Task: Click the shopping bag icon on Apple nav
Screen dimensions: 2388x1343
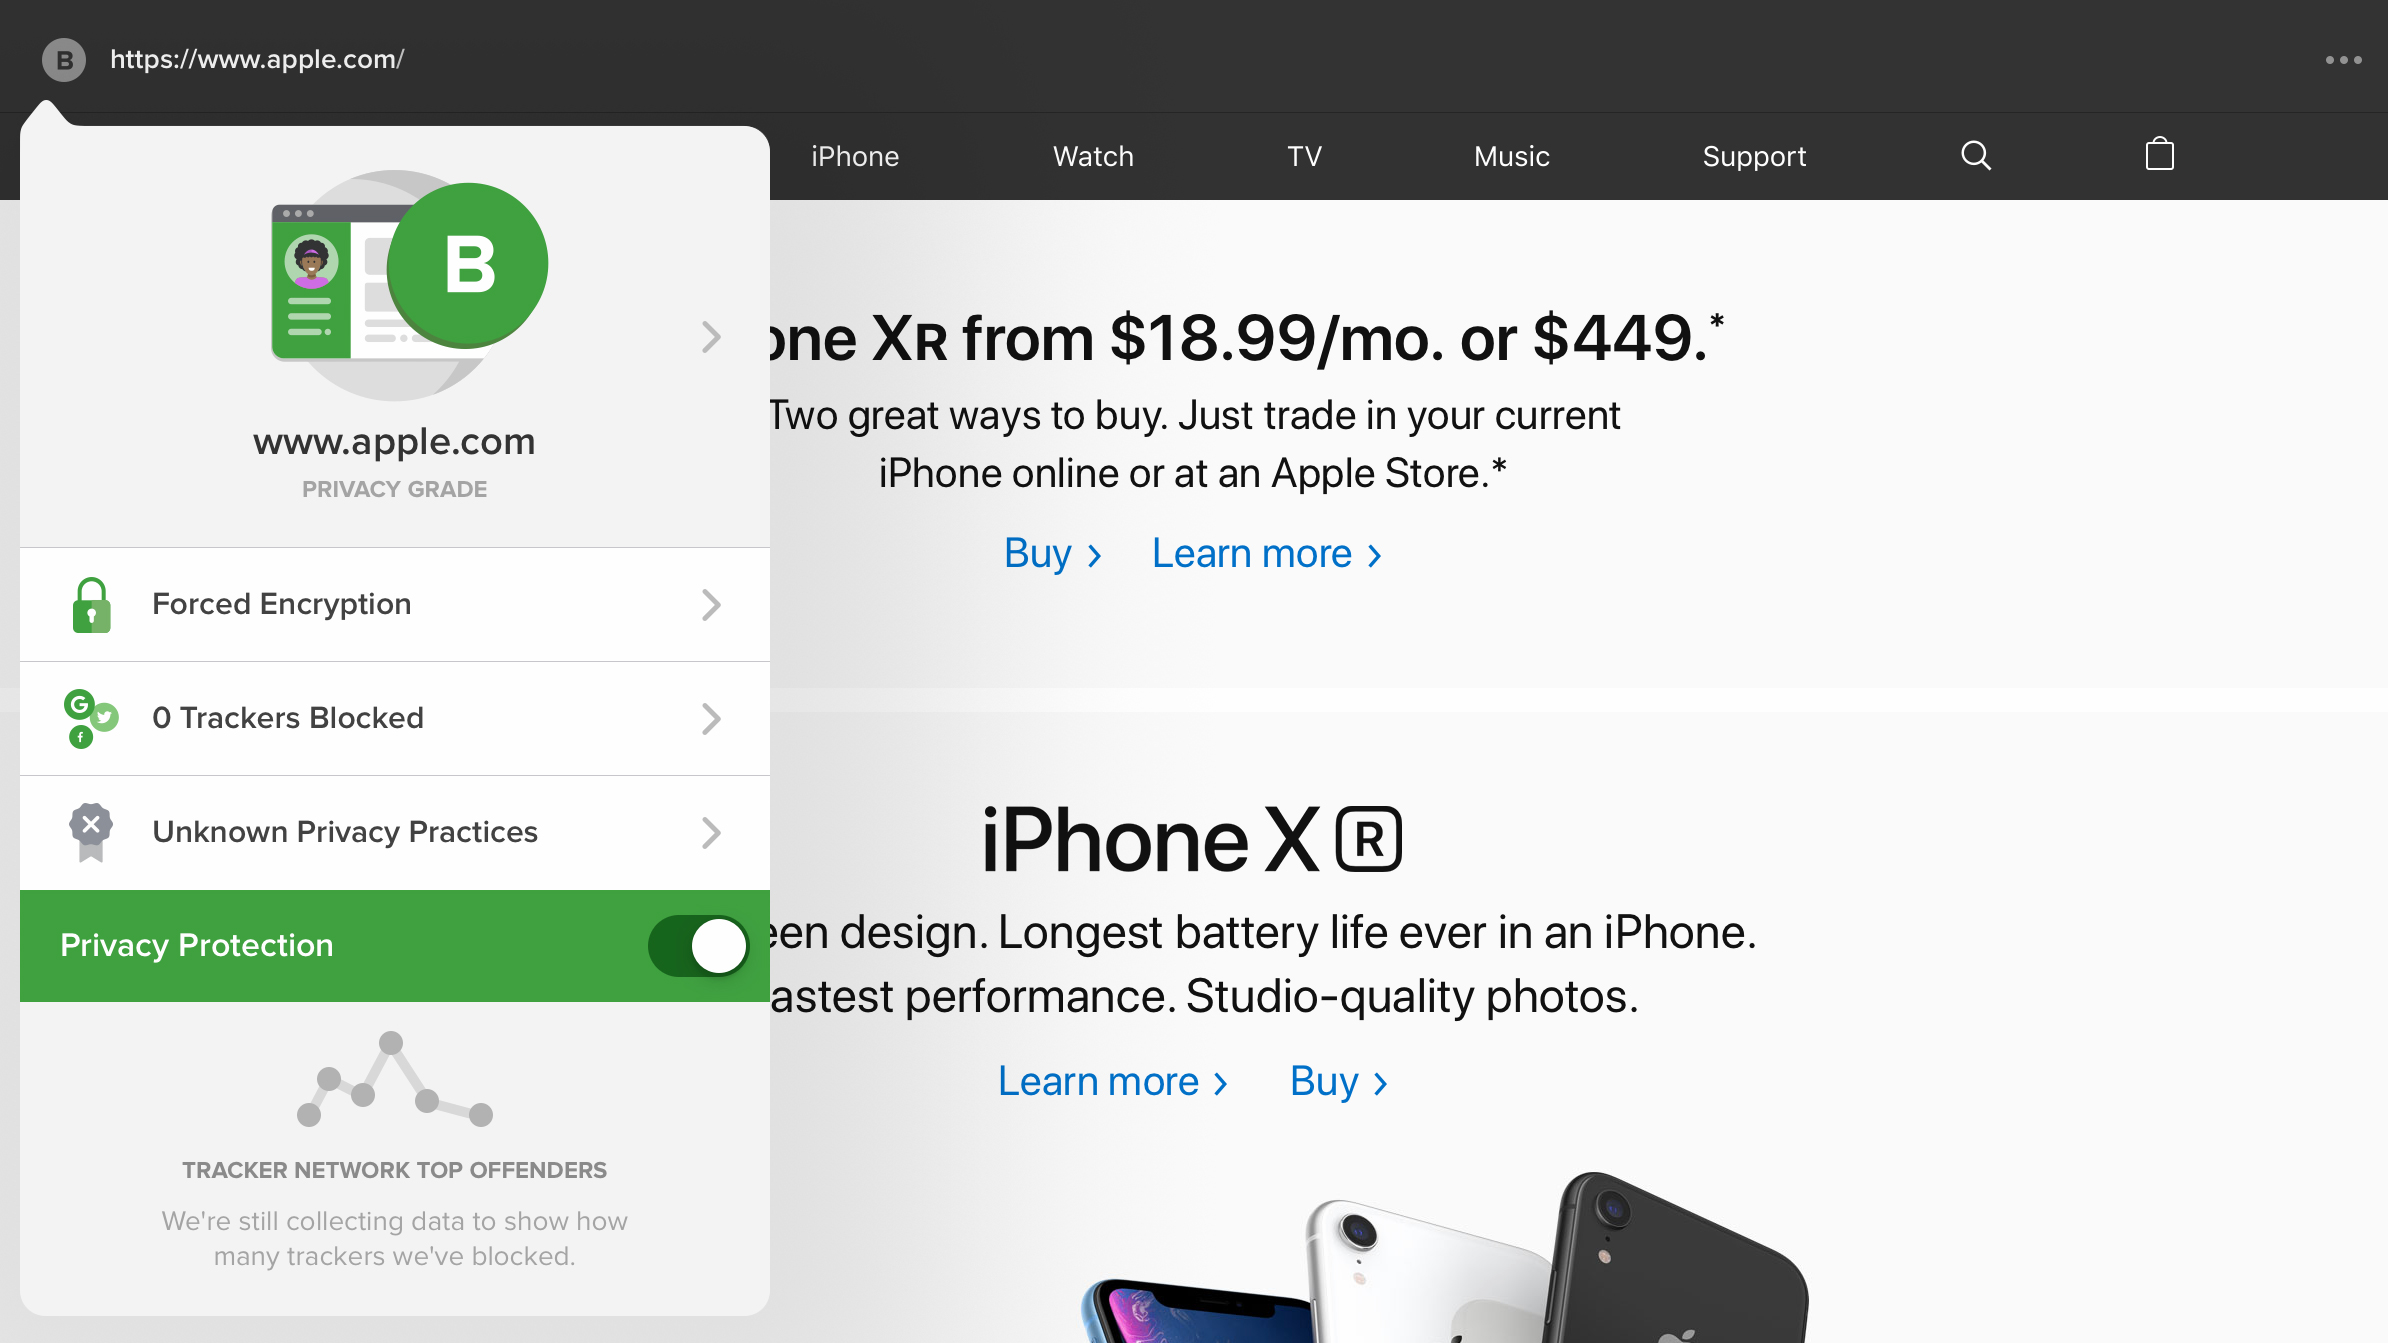Action: (2160, 154)
